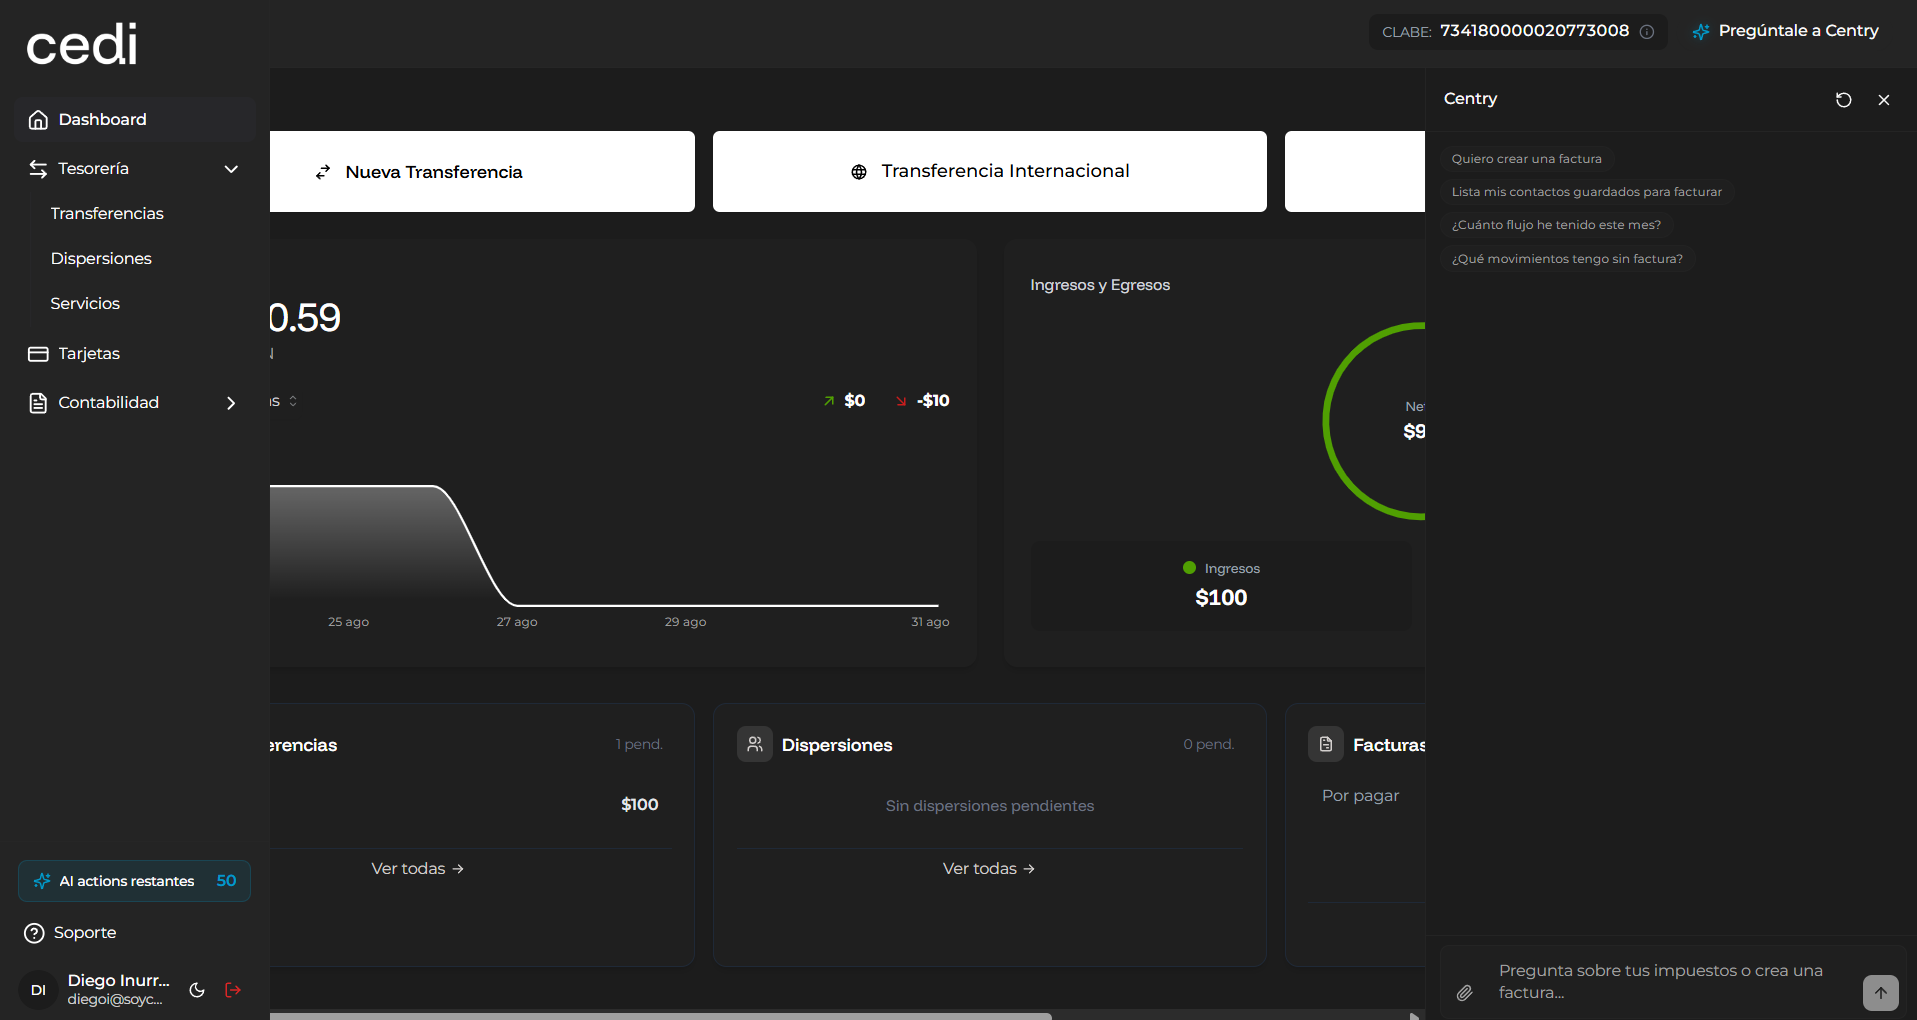
Task: Click the DI user avatar
Action: point(38,990)
